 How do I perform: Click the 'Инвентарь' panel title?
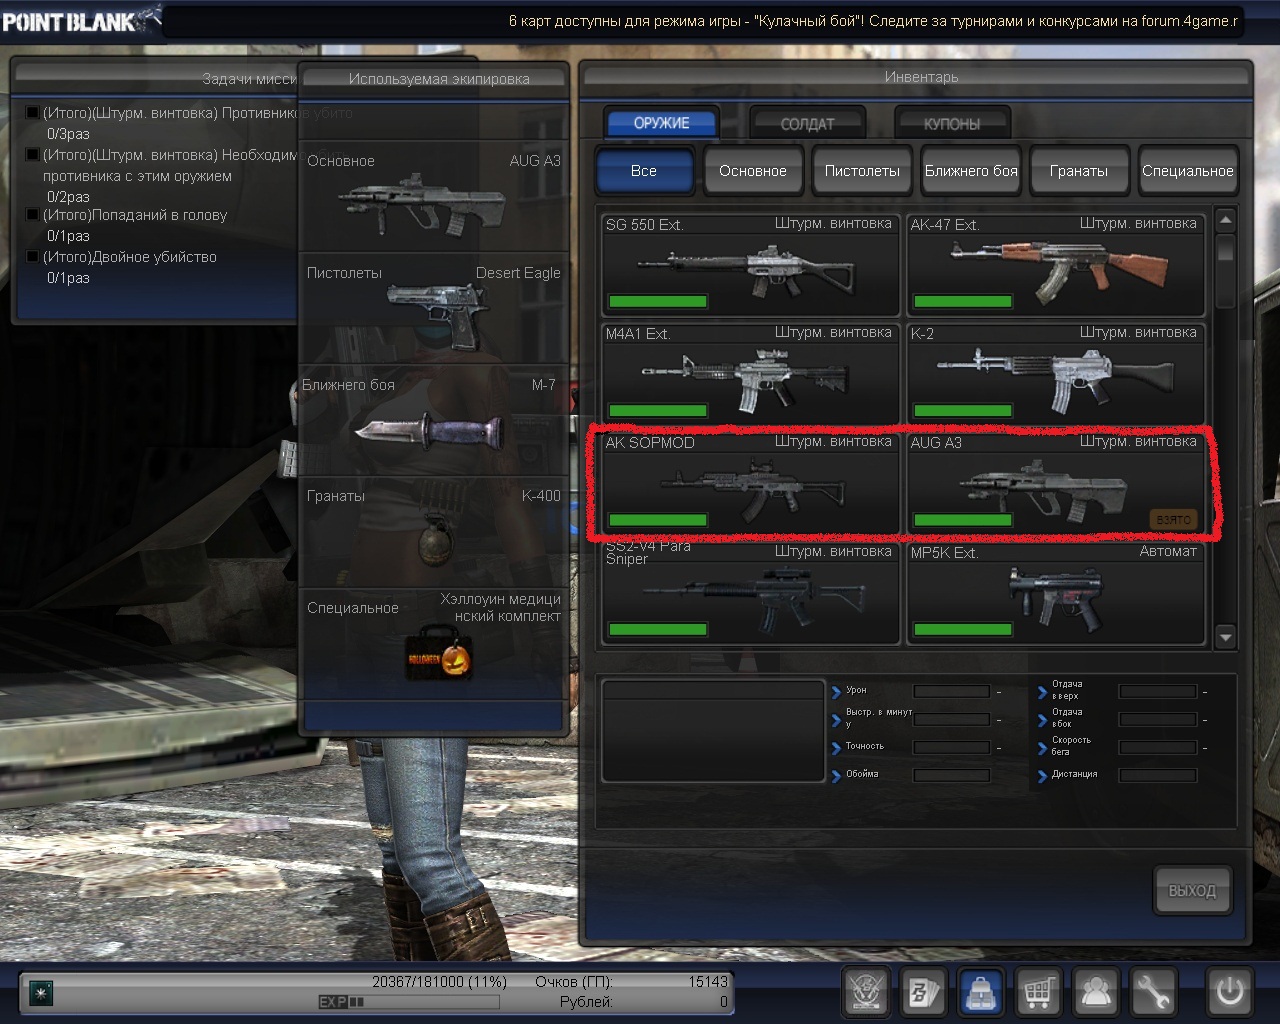(x=921, y=77)
